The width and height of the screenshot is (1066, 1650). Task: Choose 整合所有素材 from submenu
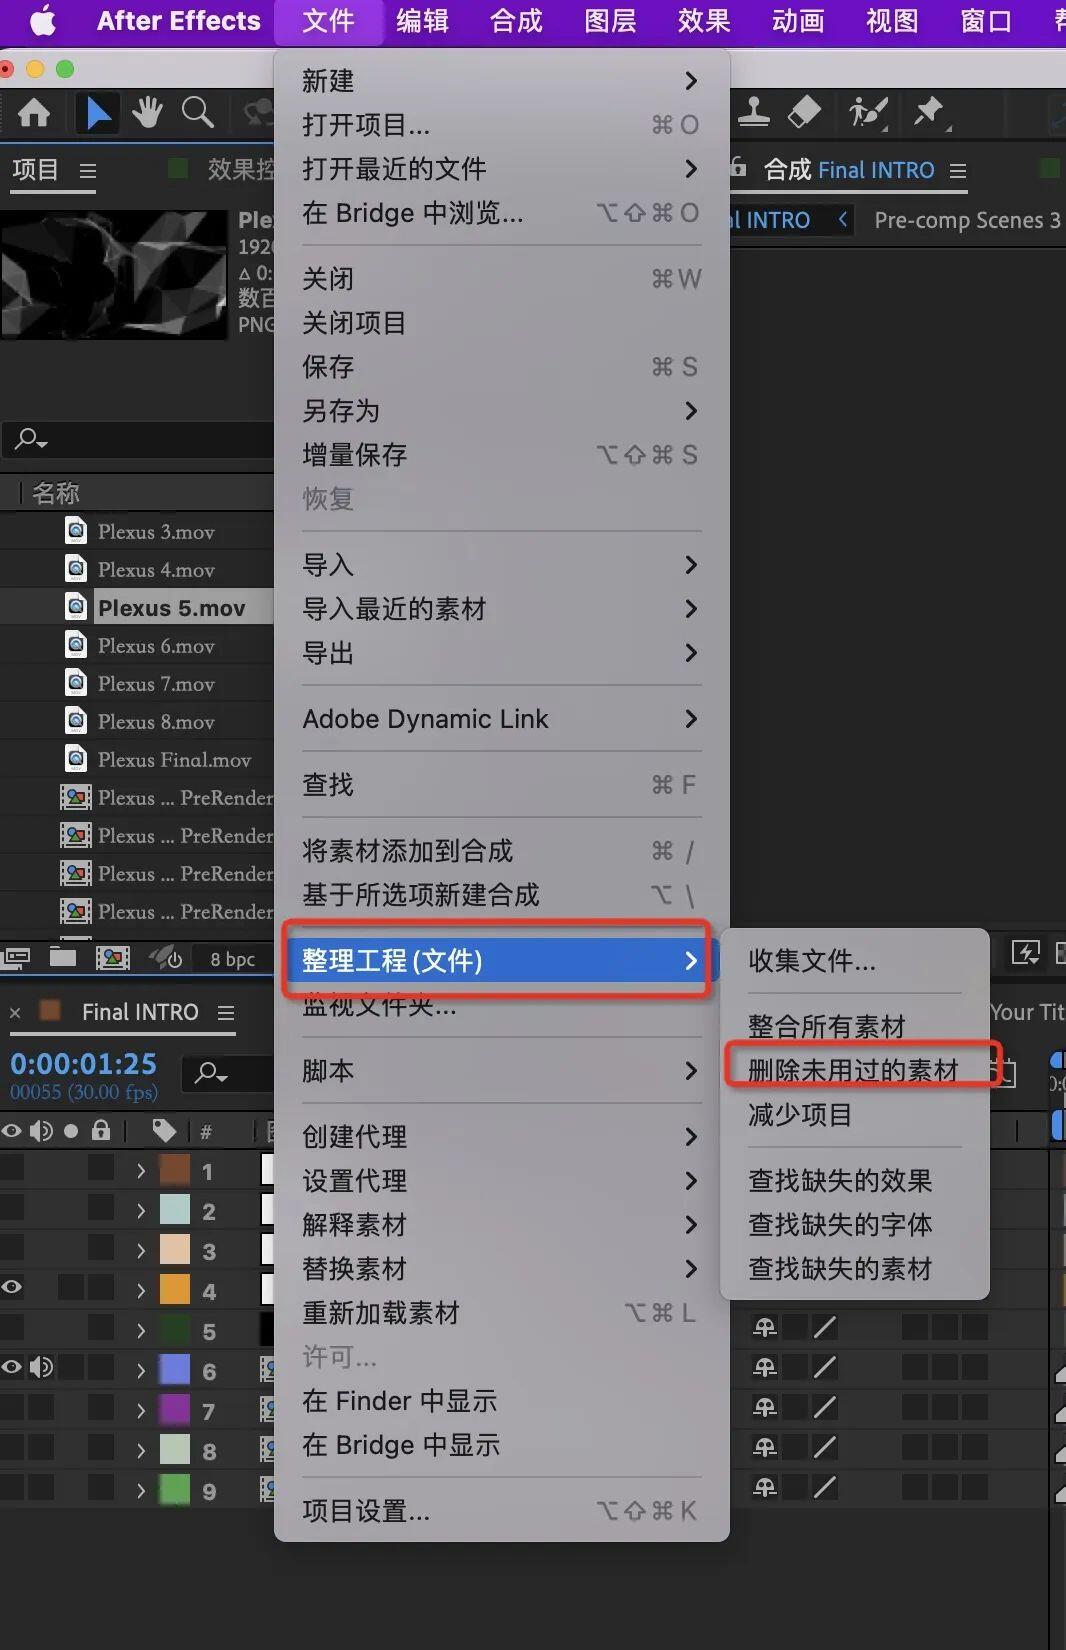coord(855,1026)
